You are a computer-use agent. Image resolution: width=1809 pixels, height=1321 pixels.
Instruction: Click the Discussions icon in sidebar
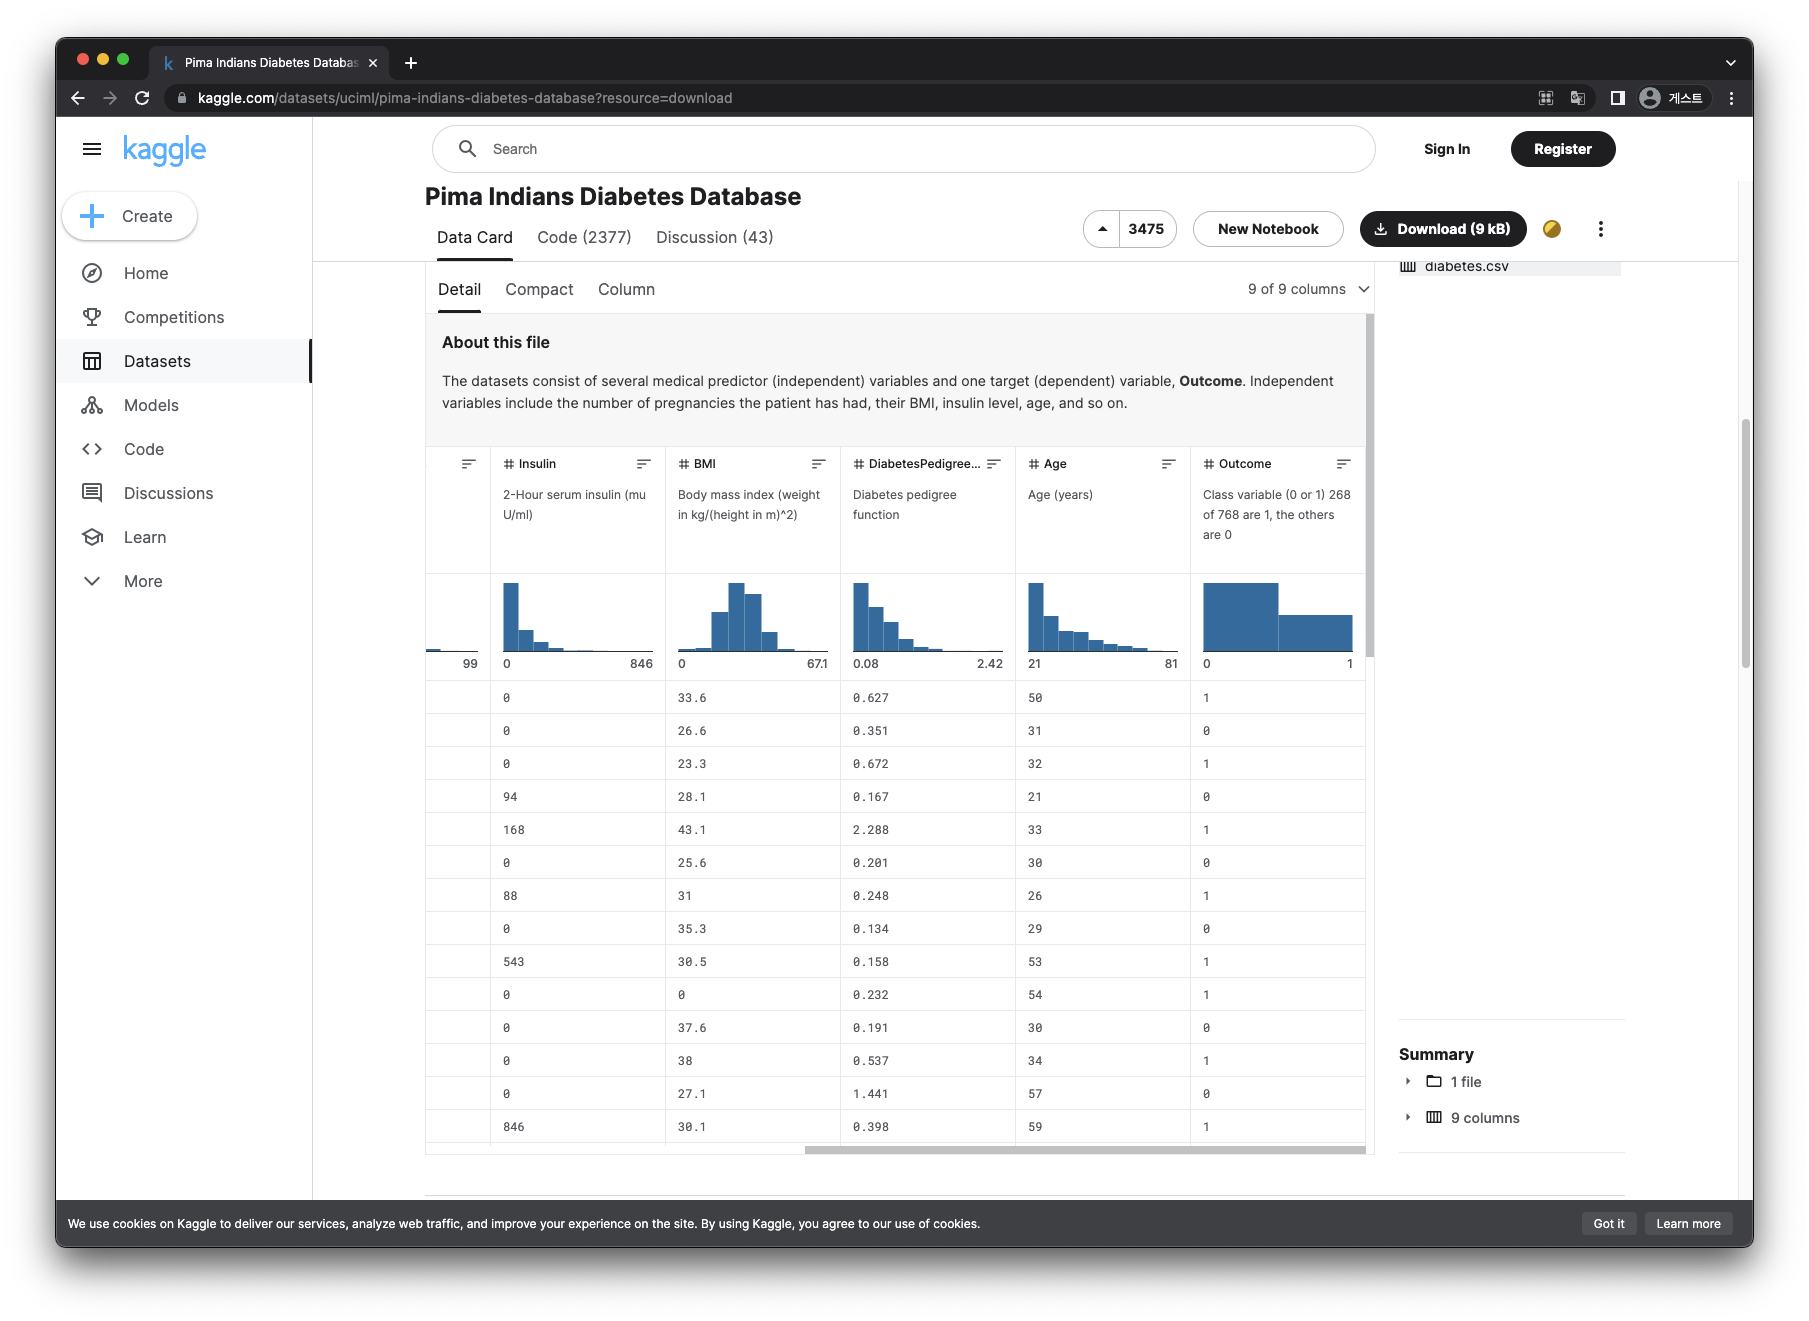coord(92,493)
